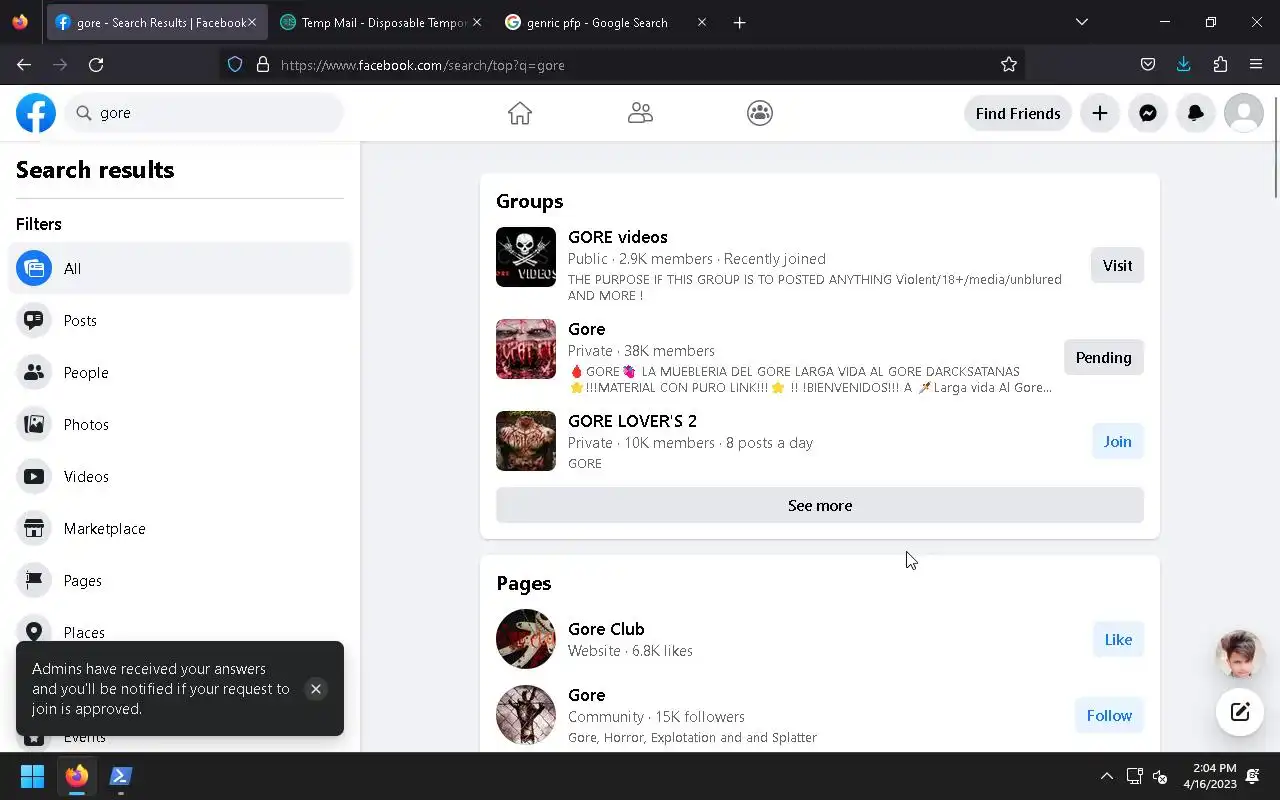Follow the Gore community page
The width and height of the screenshot is (1280, 800).
[1109, 715]
